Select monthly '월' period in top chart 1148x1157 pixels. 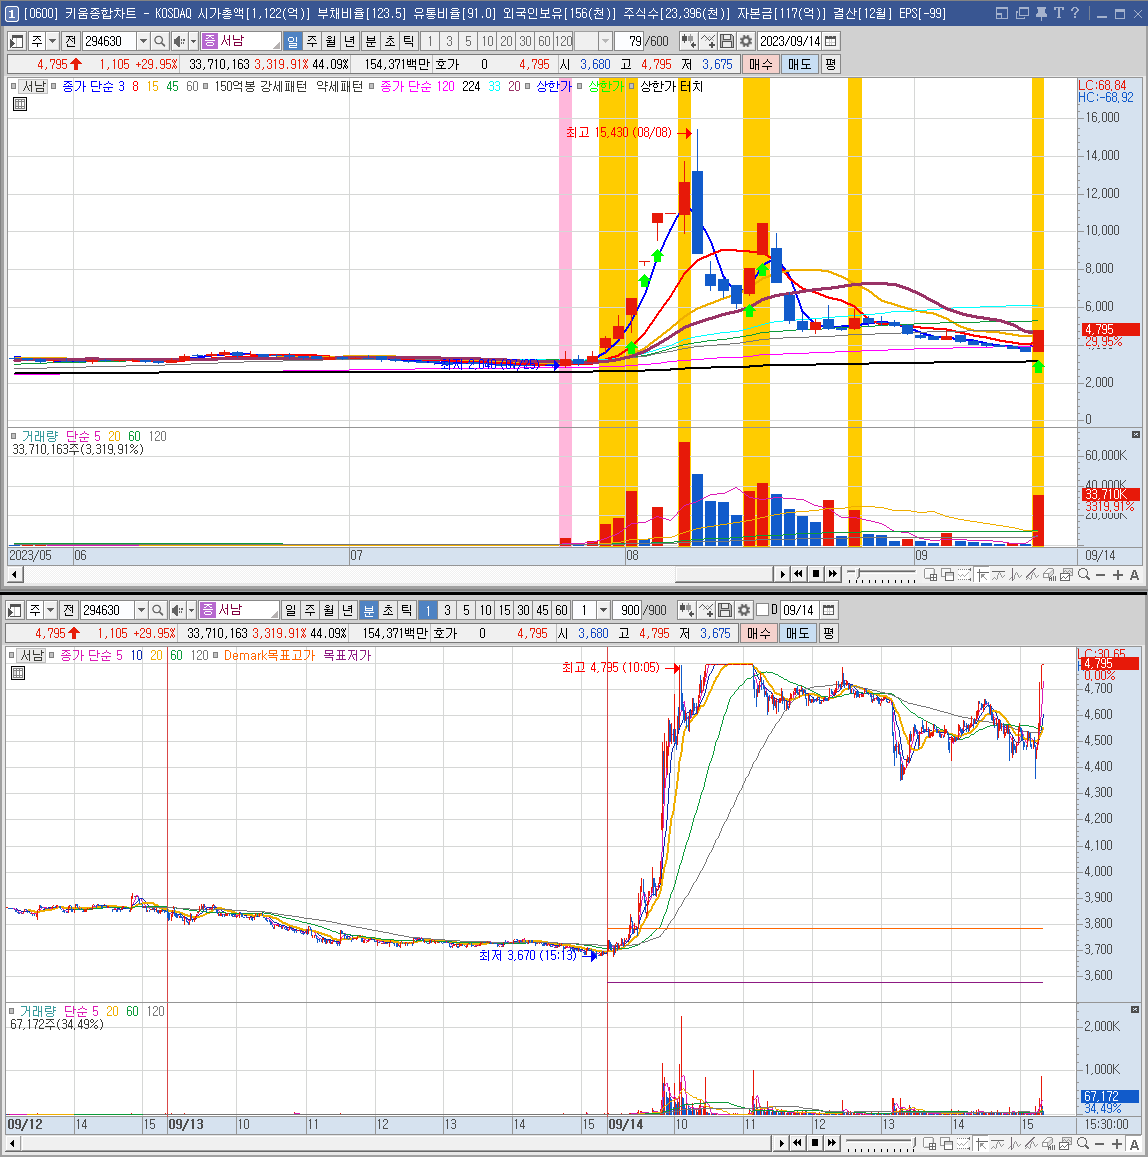pyautogui.click(x=331, y=41)
